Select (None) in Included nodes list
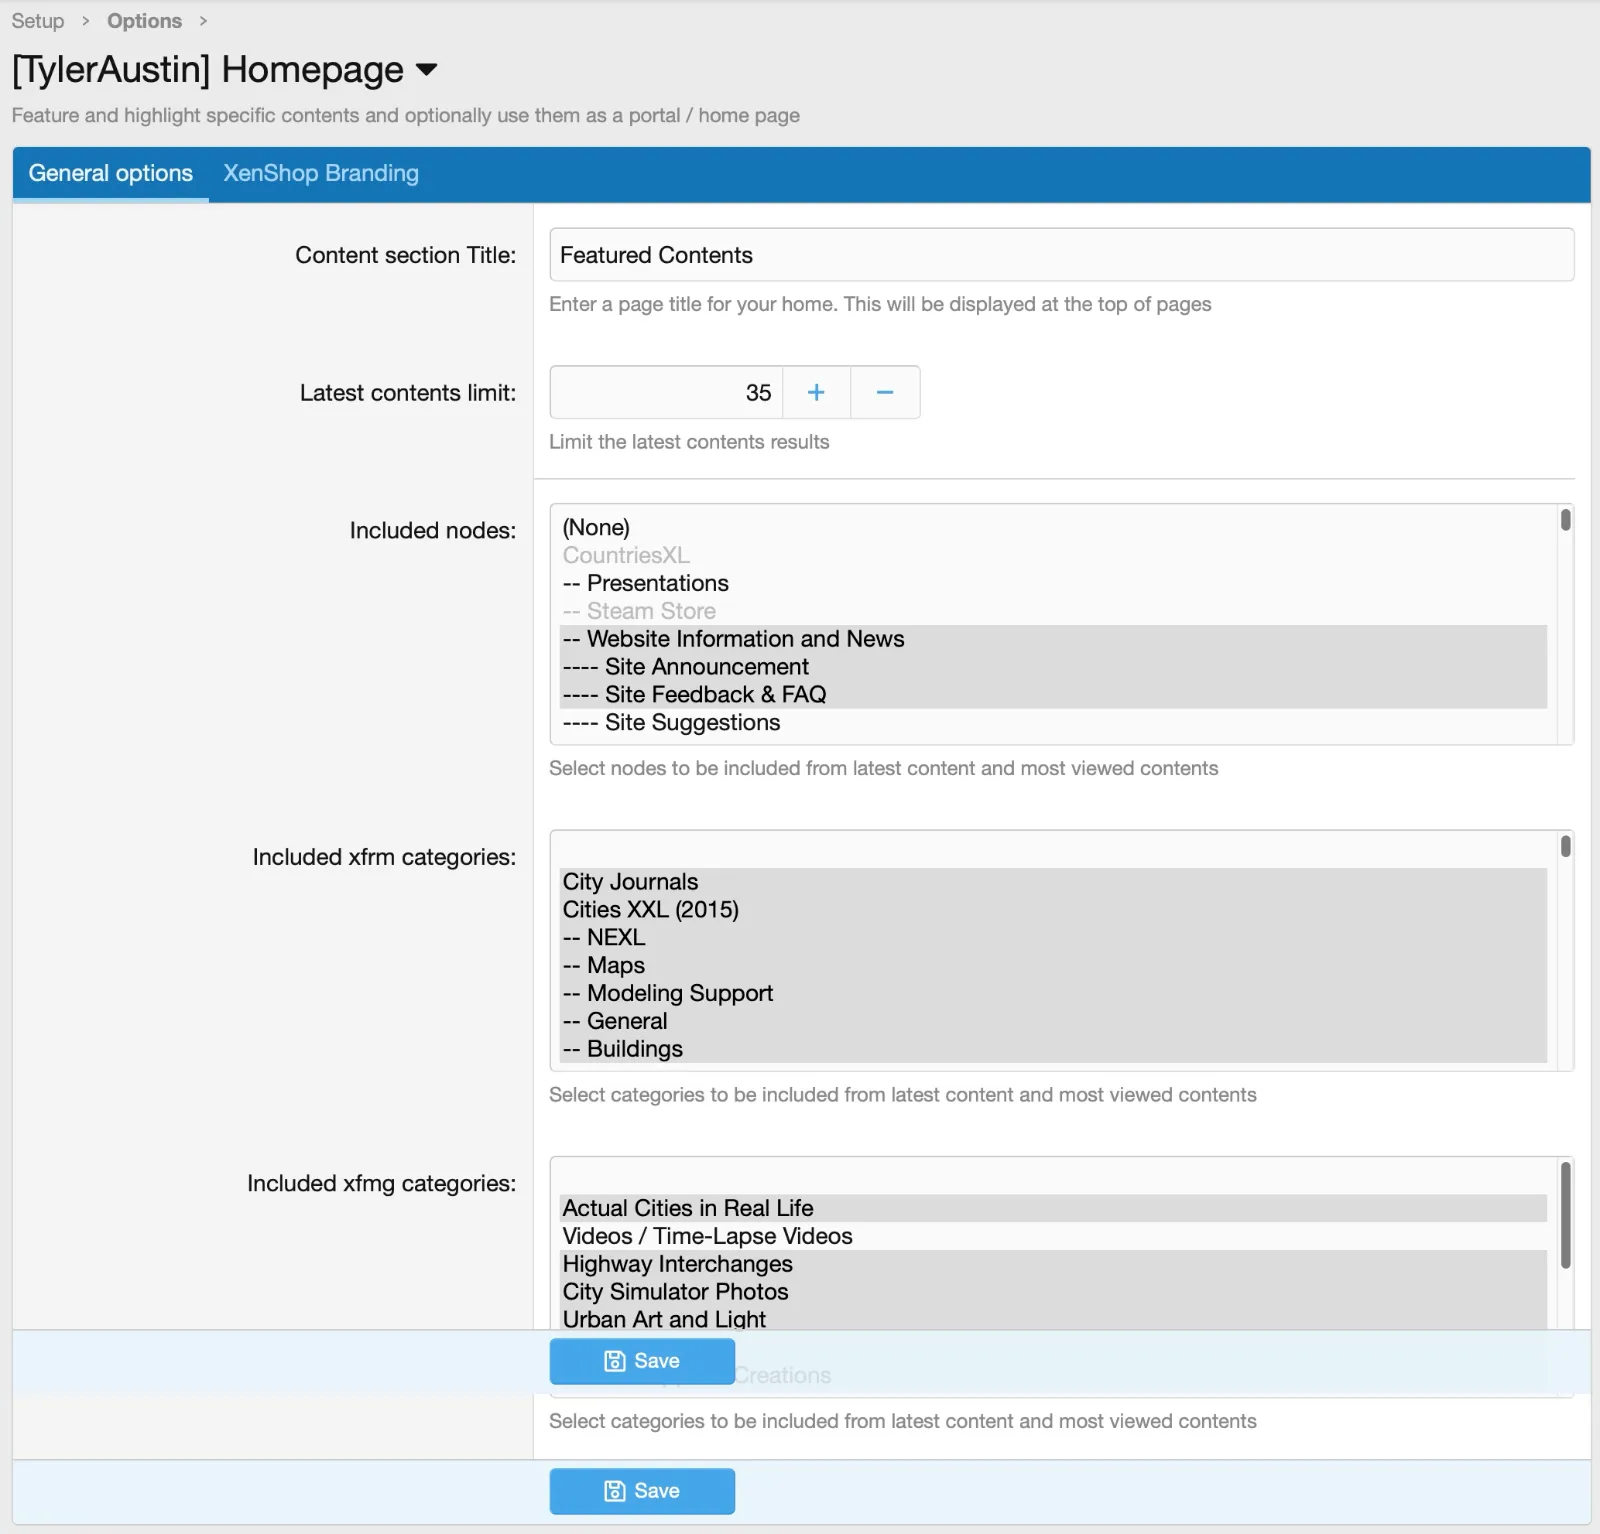The image size is (1600, 1534). pos(596,527)
